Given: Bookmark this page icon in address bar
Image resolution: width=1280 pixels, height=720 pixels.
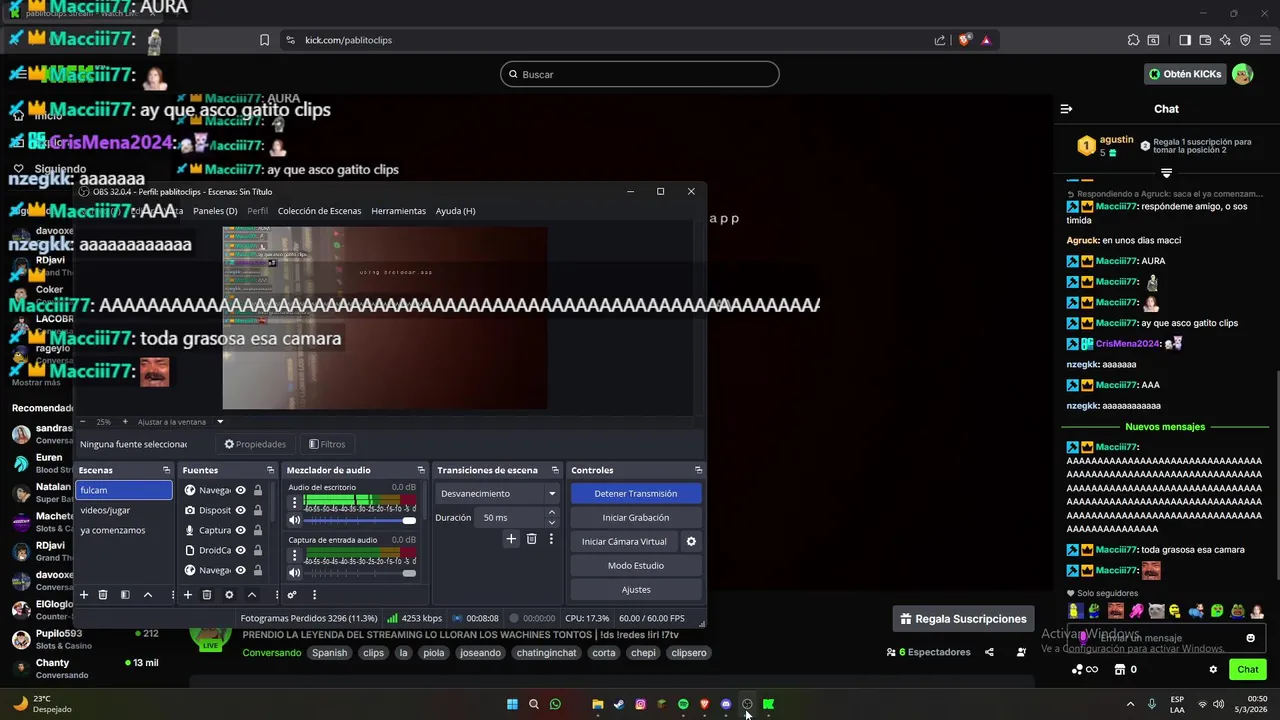Looking at the screenshot, I should 264,40.
